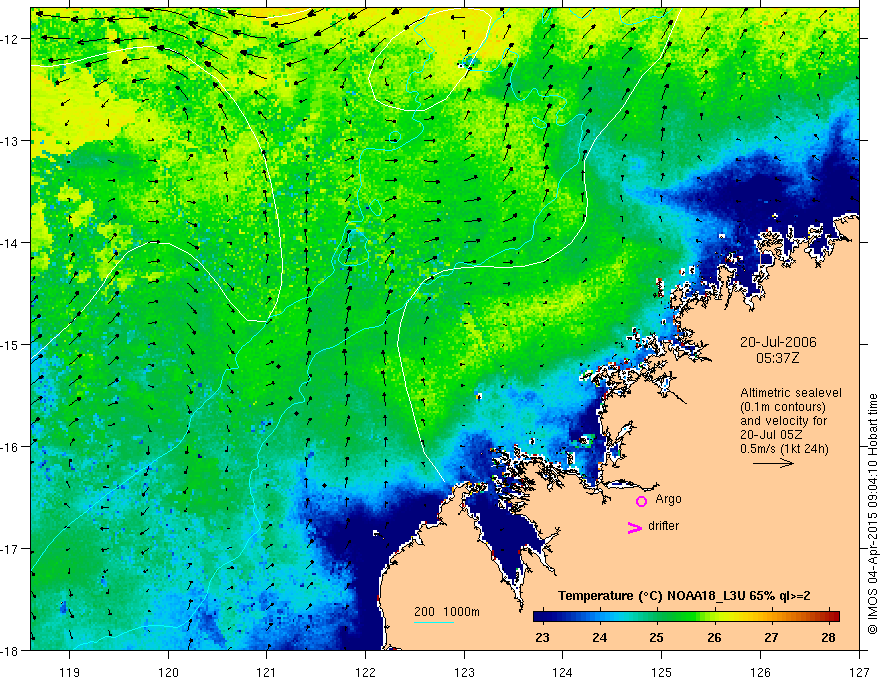Click the longitude axis label 124

[563, 672]
